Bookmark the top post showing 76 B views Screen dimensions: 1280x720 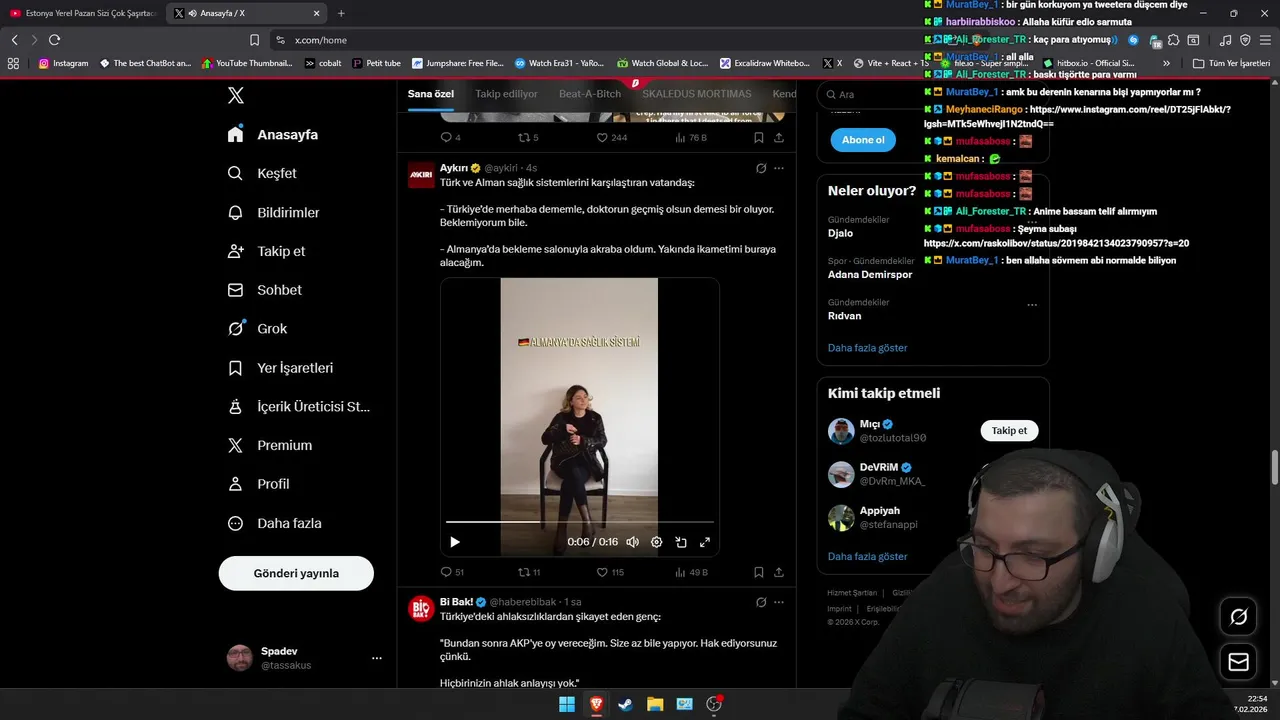759,137
